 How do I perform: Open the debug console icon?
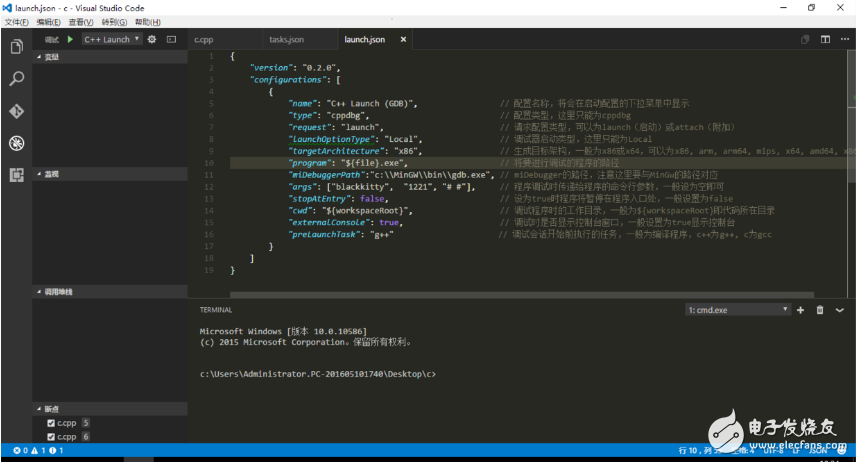coord(171,39)
